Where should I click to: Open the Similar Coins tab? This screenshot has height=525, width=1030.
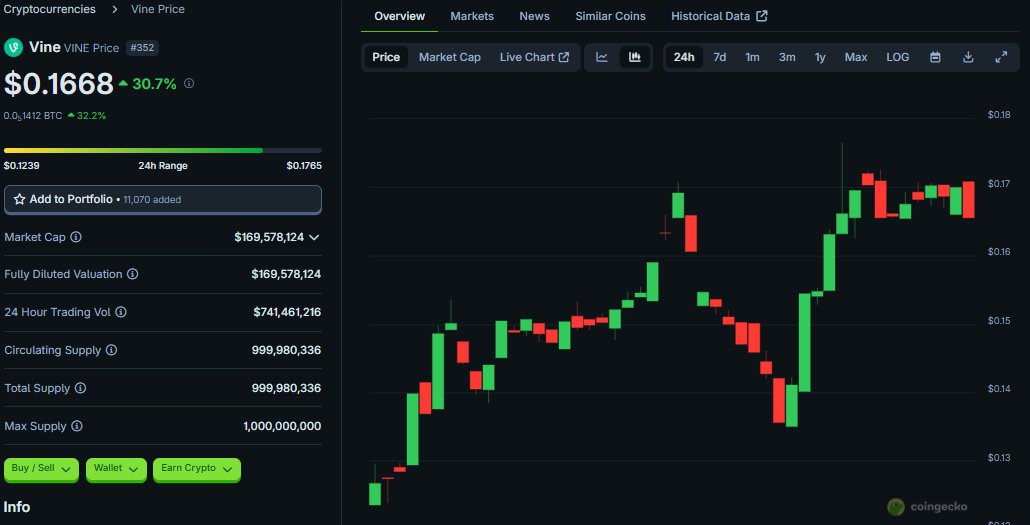coord(610,16)
